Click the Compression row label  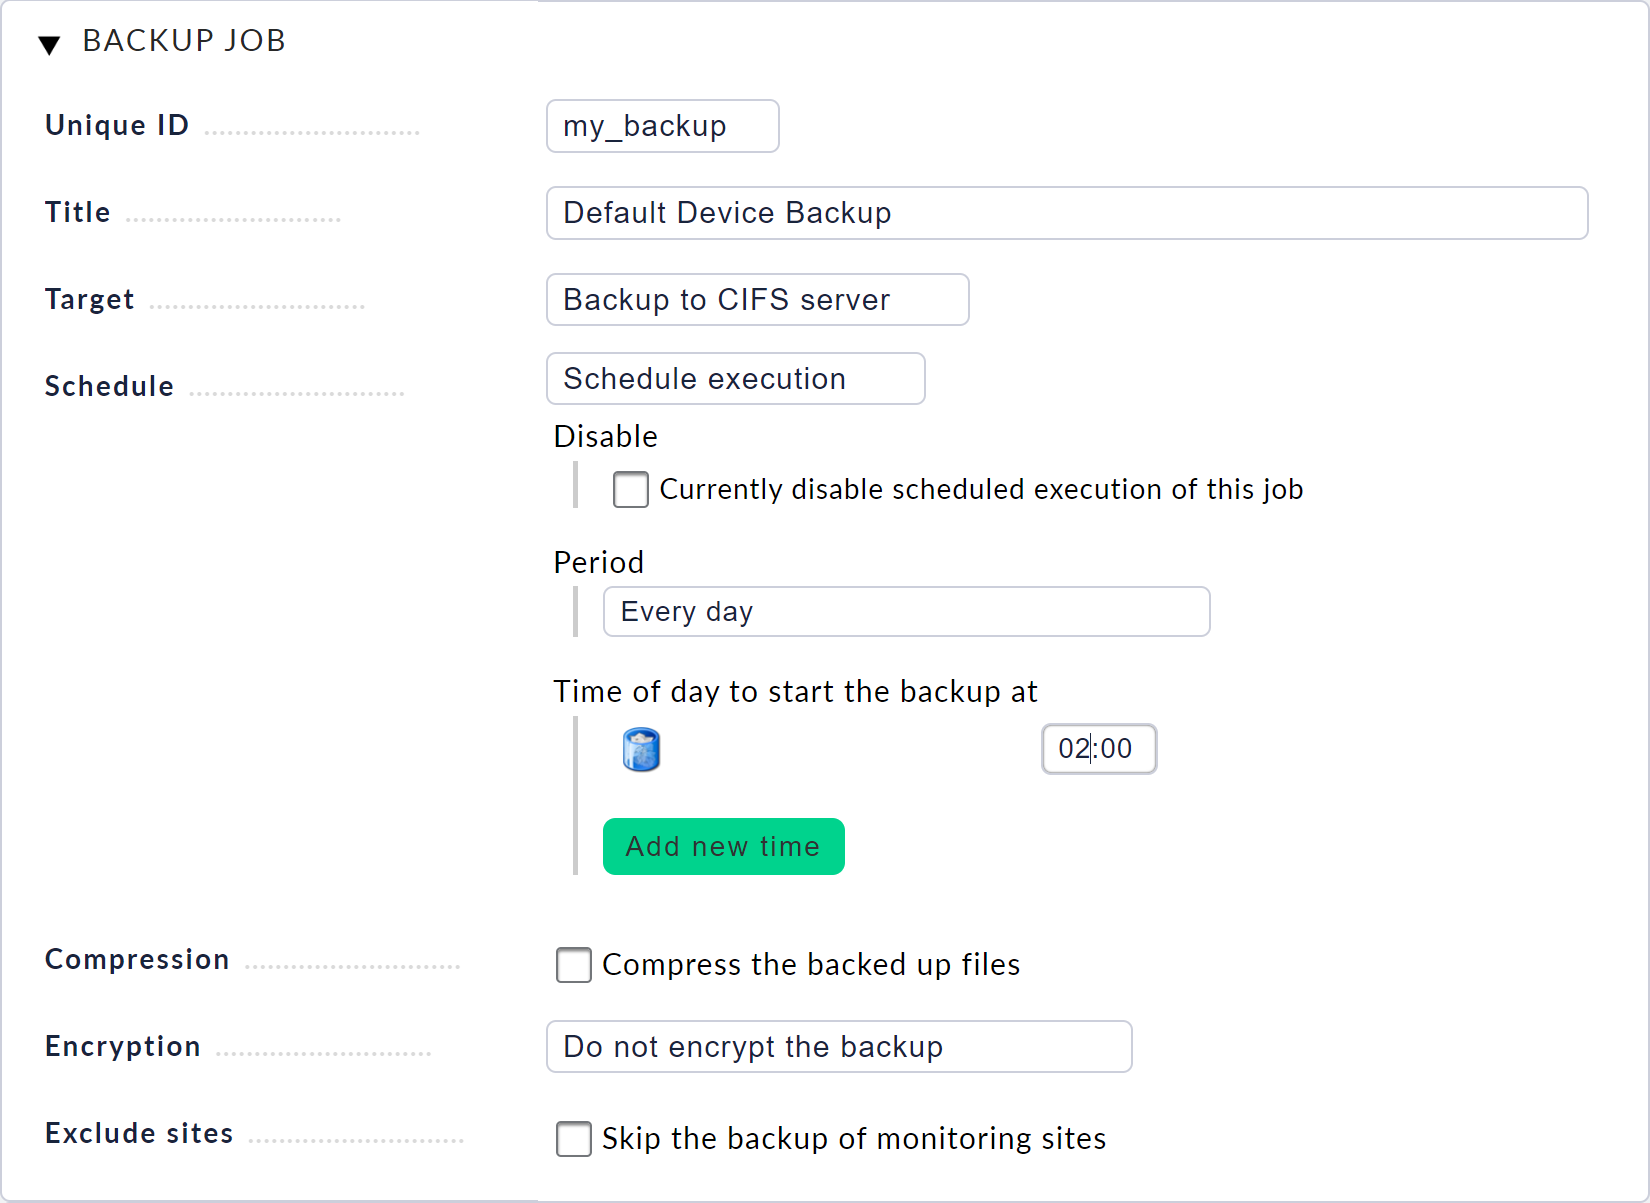(137, 959)
